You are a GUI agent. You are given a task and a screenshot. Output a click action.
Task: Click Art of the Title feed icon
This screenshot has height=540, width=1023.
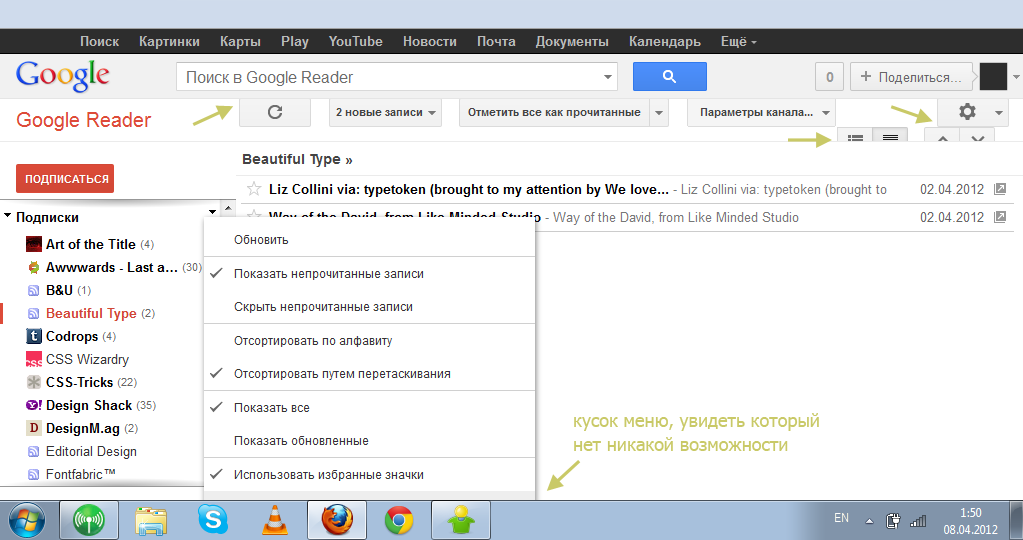[34, 244]
